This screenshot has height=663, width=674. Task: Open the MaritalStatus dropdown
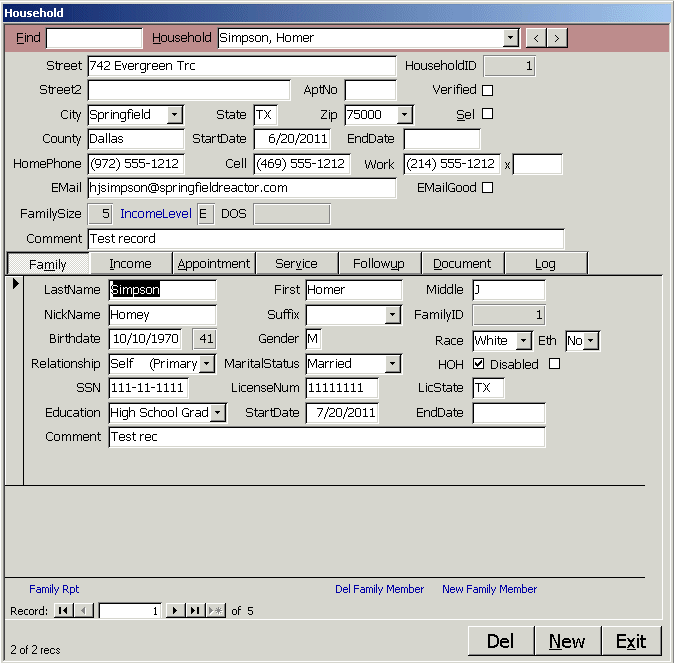click(392, 364)
